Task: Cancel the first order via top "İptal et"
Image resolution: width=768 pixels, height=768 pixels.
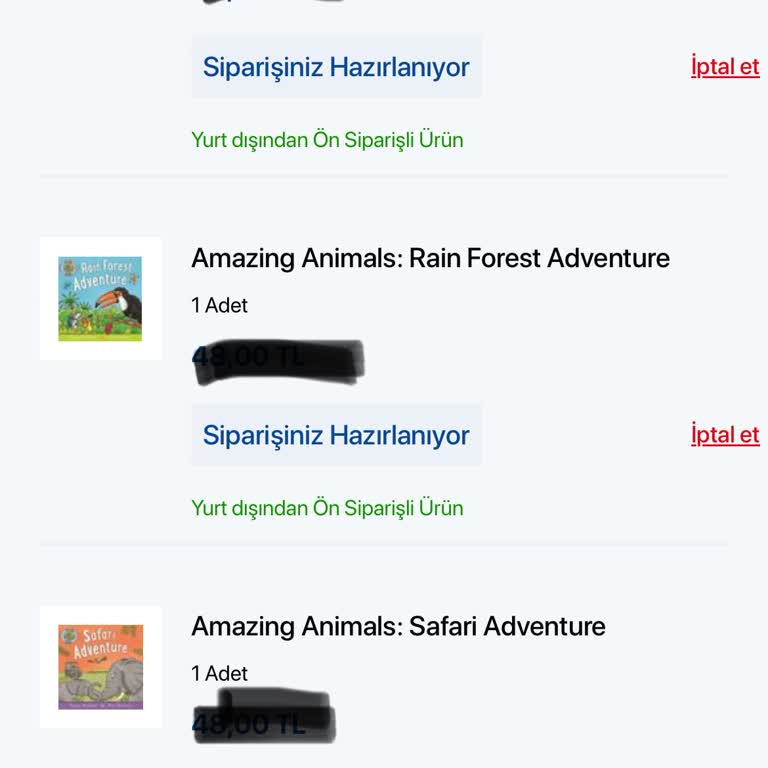Action: tap(724, 67)
